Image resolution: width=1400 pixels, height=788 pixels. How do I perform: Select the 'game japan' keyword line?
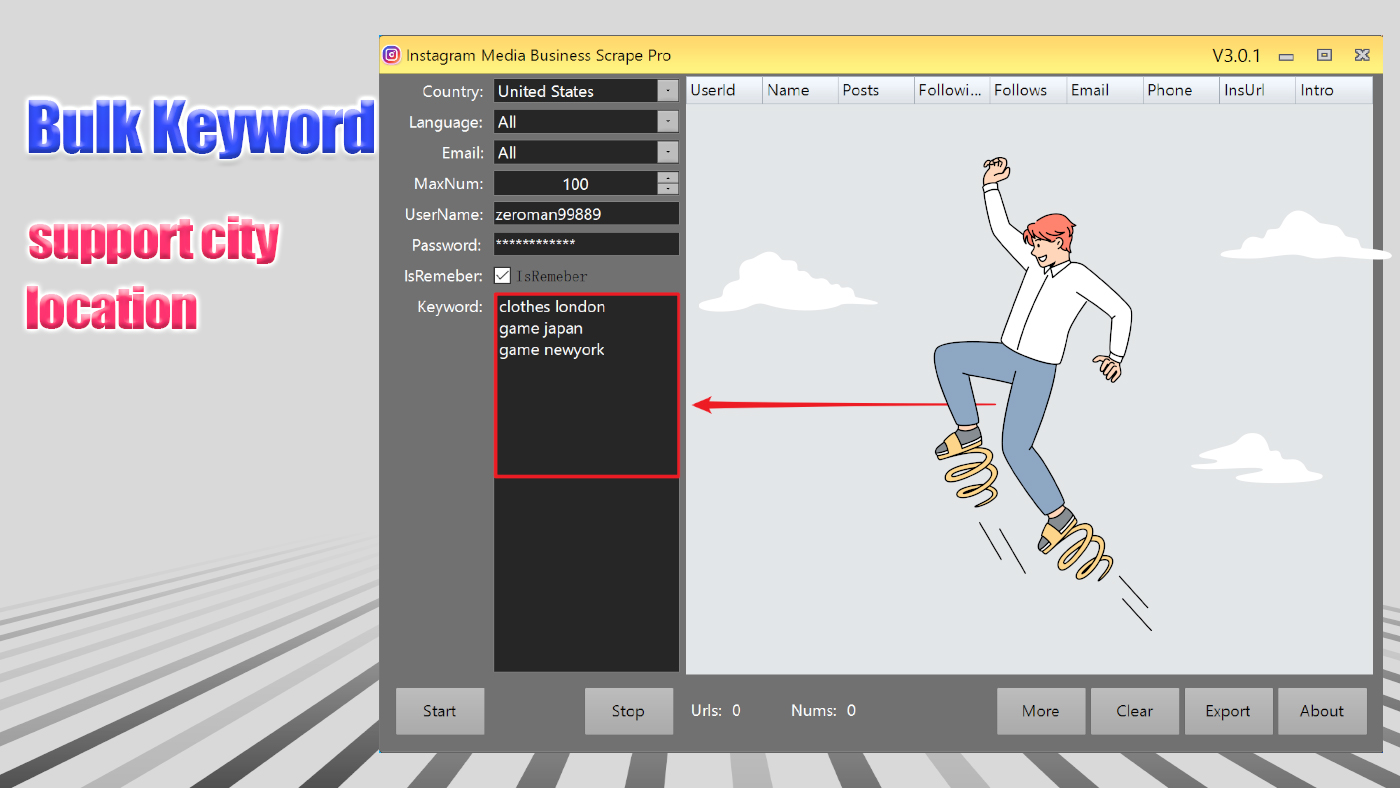(x=541, y=329)
